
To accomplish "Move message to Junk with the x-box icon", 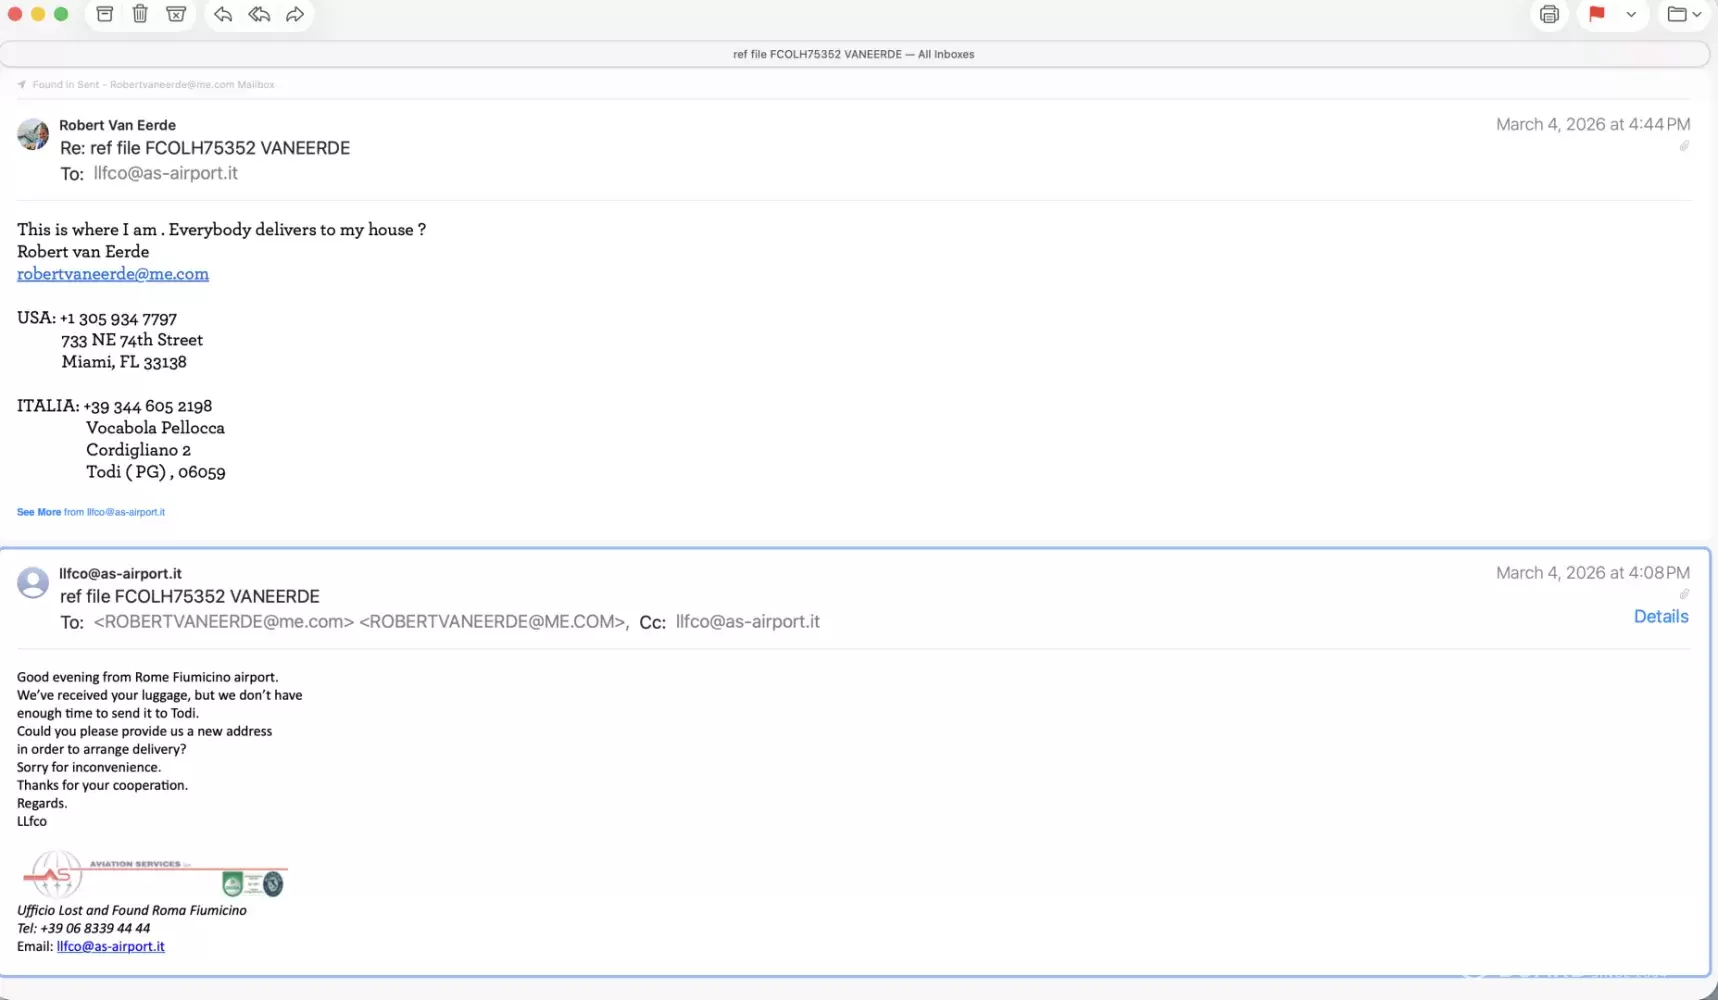I will (x=176, y=14).
